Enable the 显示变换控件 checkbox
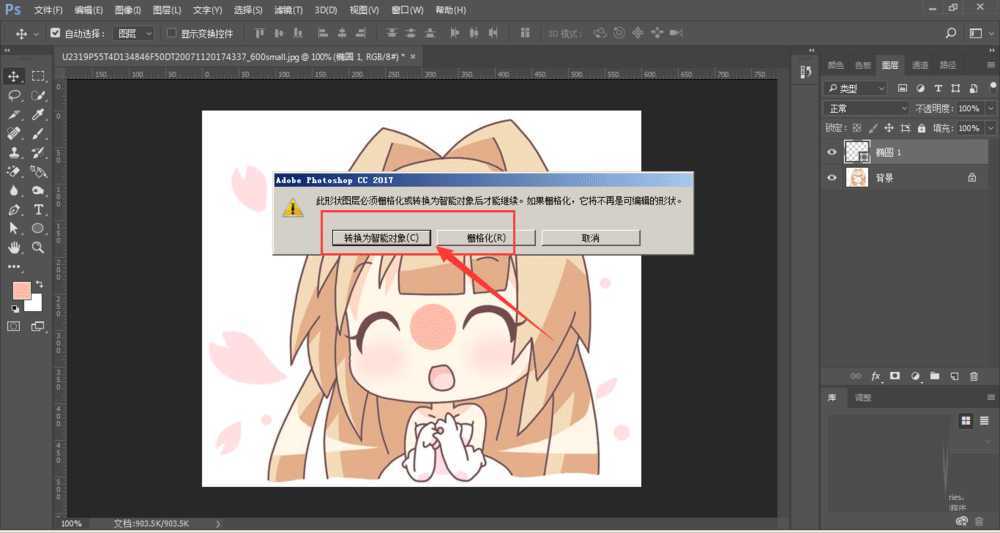1000x533 pixels. (171, 33)
